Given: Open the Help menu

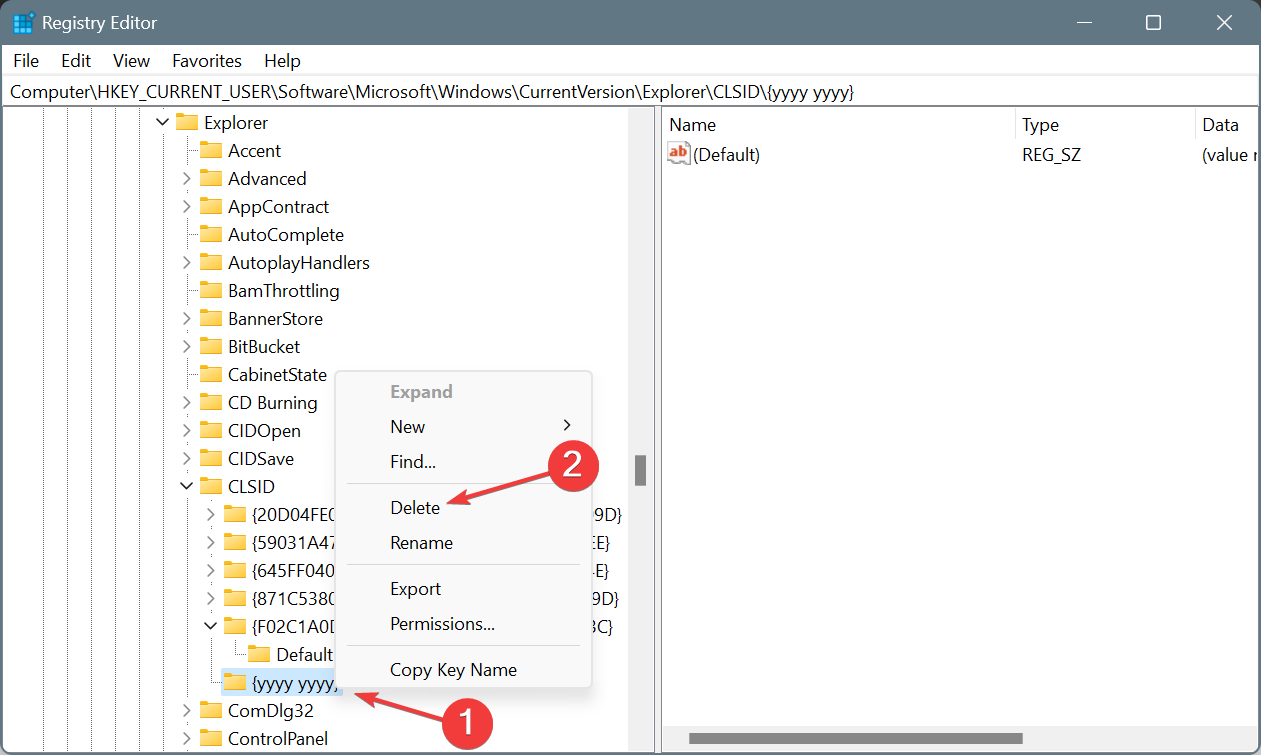Looking at the screenshot, I should (x=282, y=61).
